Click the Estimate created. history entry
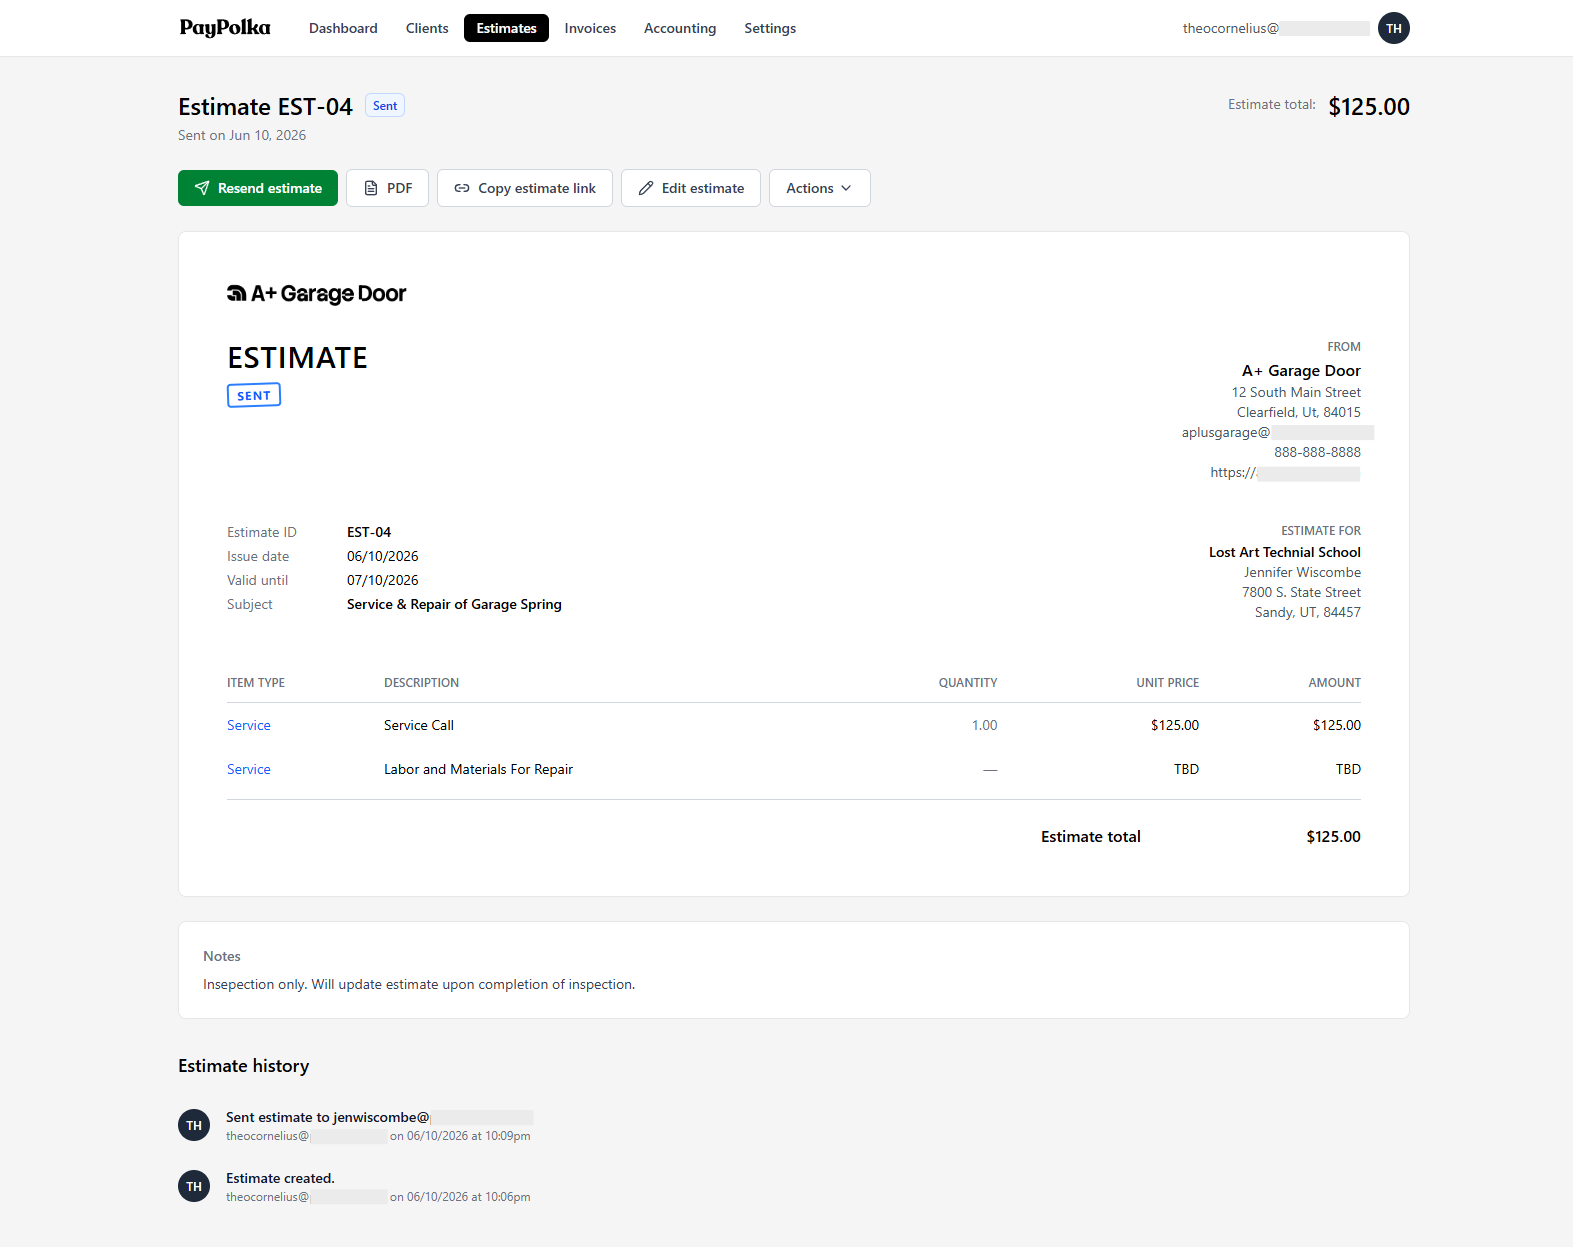The height and width of the screenshot is (1247, 1573). 280,1178
